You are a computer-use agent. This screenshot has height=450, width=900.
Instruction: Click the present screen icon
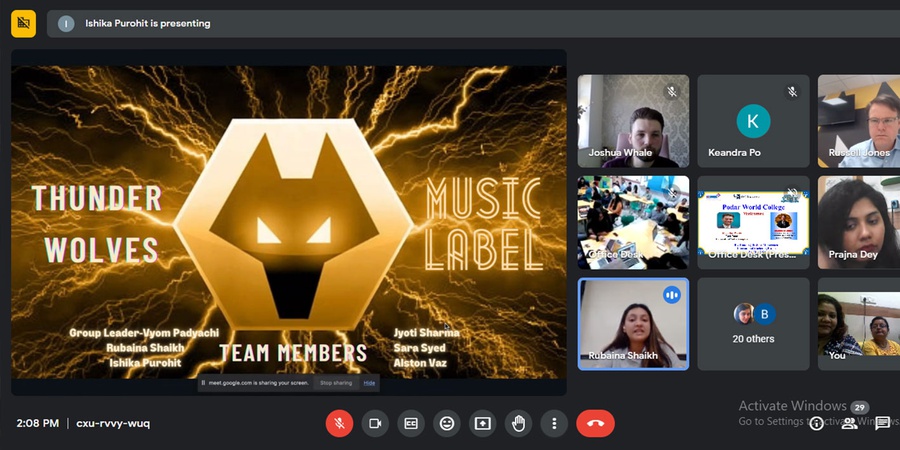(x=483, y=423)
